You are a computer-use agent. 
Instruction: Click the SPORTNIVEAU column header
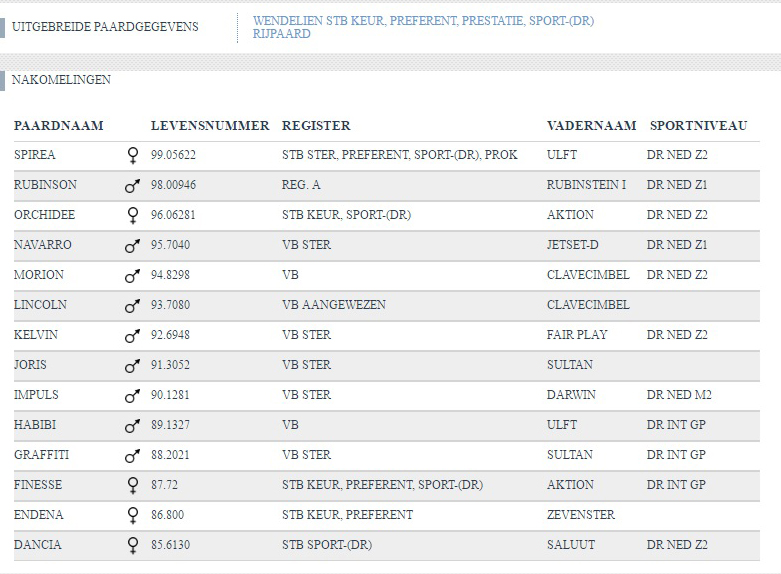pyautogui.click(x=698, y=126)
